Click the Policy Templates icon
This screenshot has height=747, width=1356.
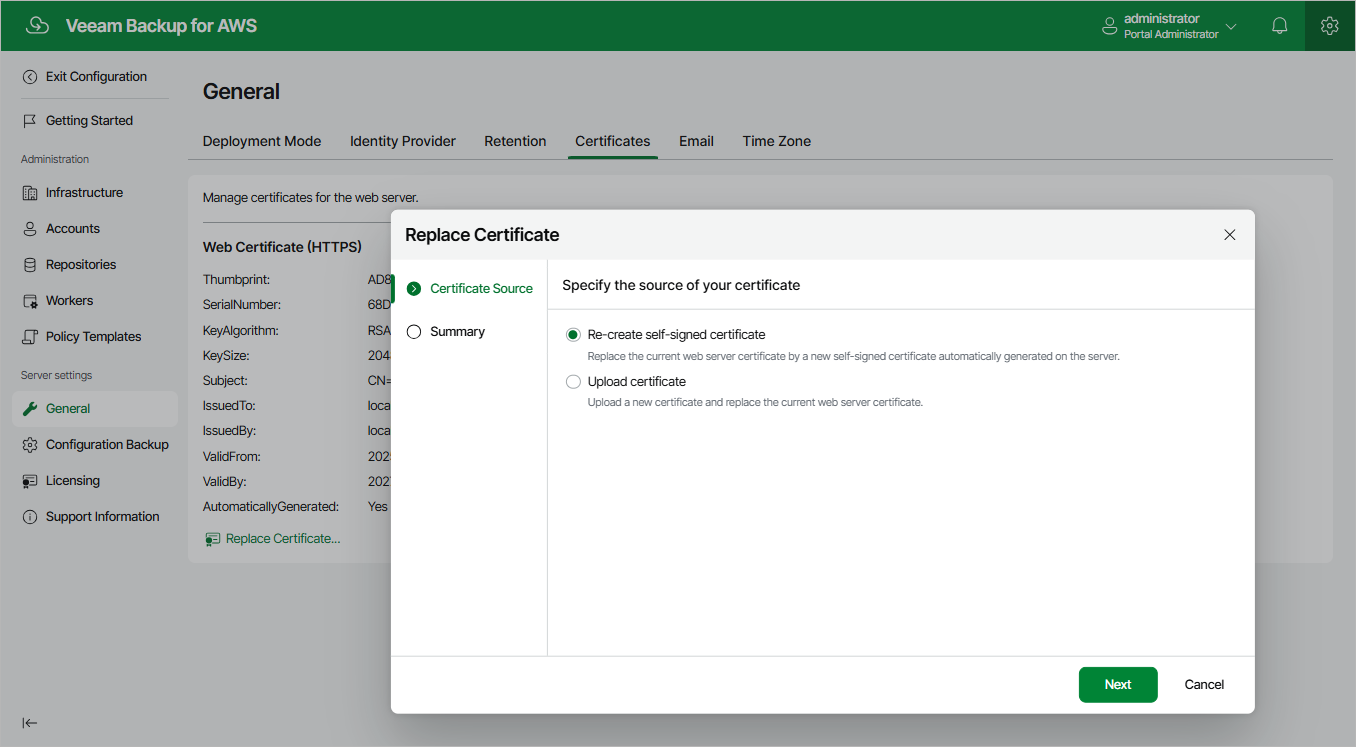coord(30,337)
